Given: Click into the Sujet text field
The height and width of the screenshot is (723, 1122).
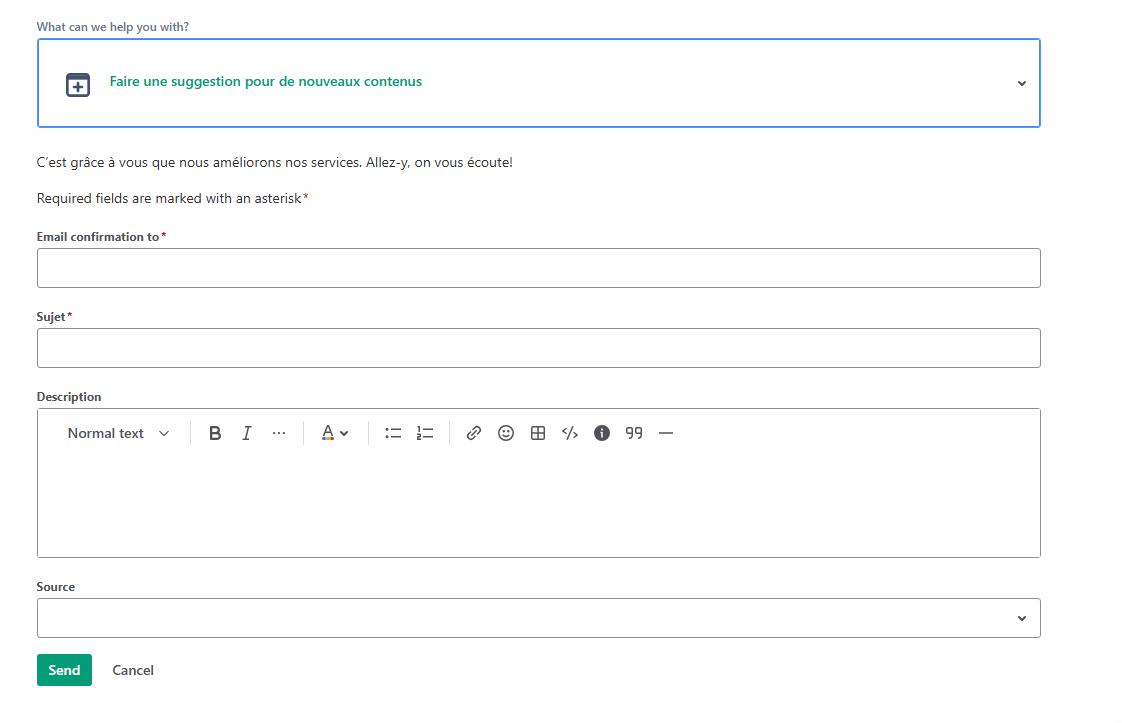Looking at the screenshot, I should [538, 348].
